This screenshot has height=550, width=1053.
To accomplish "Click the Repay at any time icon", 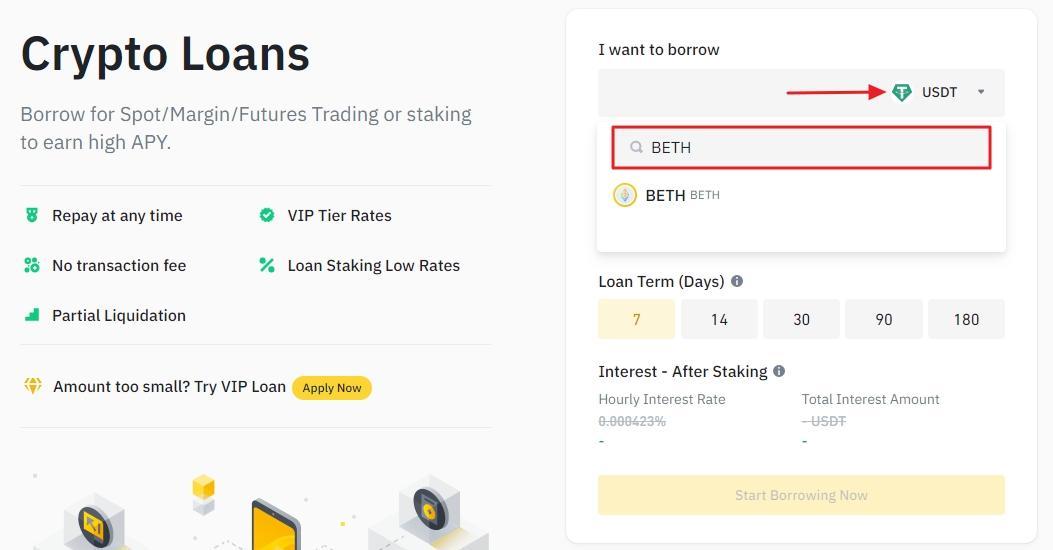I will click(32, 215).
